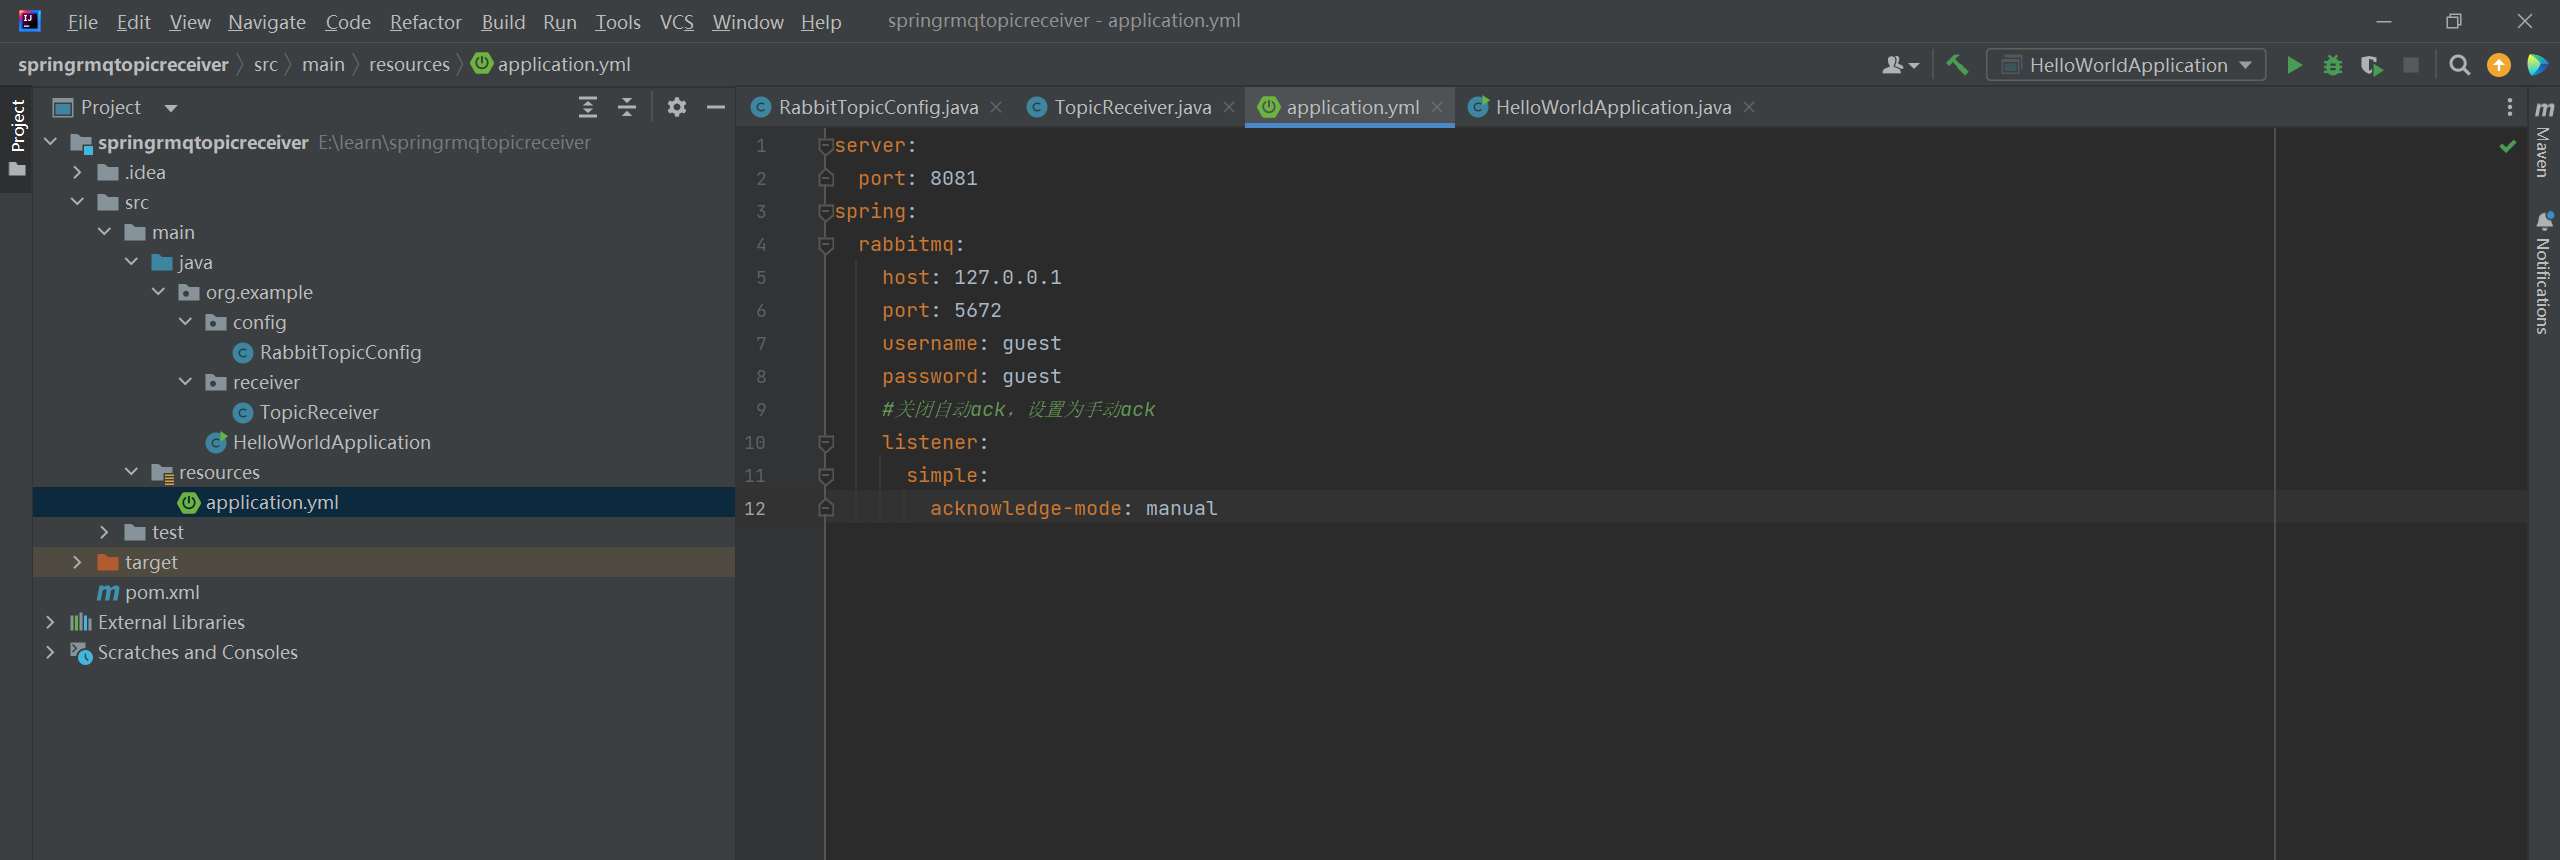Open the HelloWorldApplication run configuration dropdown
The image size is (2560, 860).
pos(2126,66)
